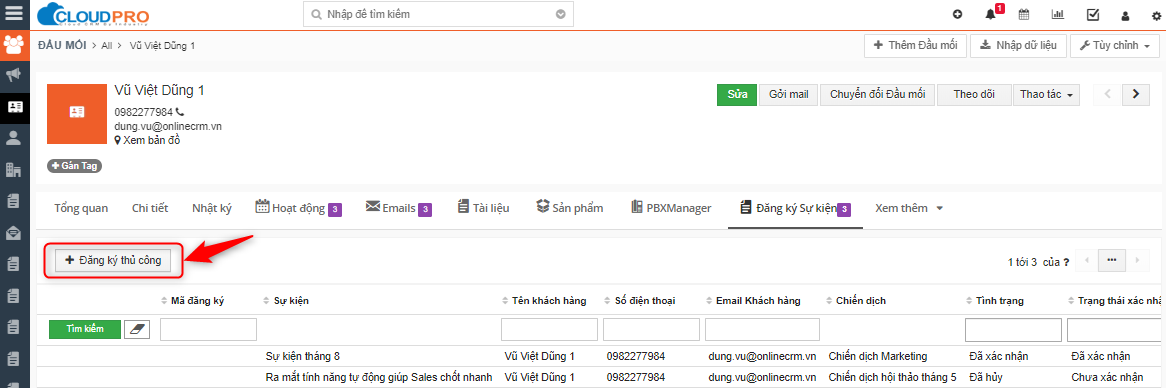Open the Tùy chỉnh dropdown

pos(1115,45)
